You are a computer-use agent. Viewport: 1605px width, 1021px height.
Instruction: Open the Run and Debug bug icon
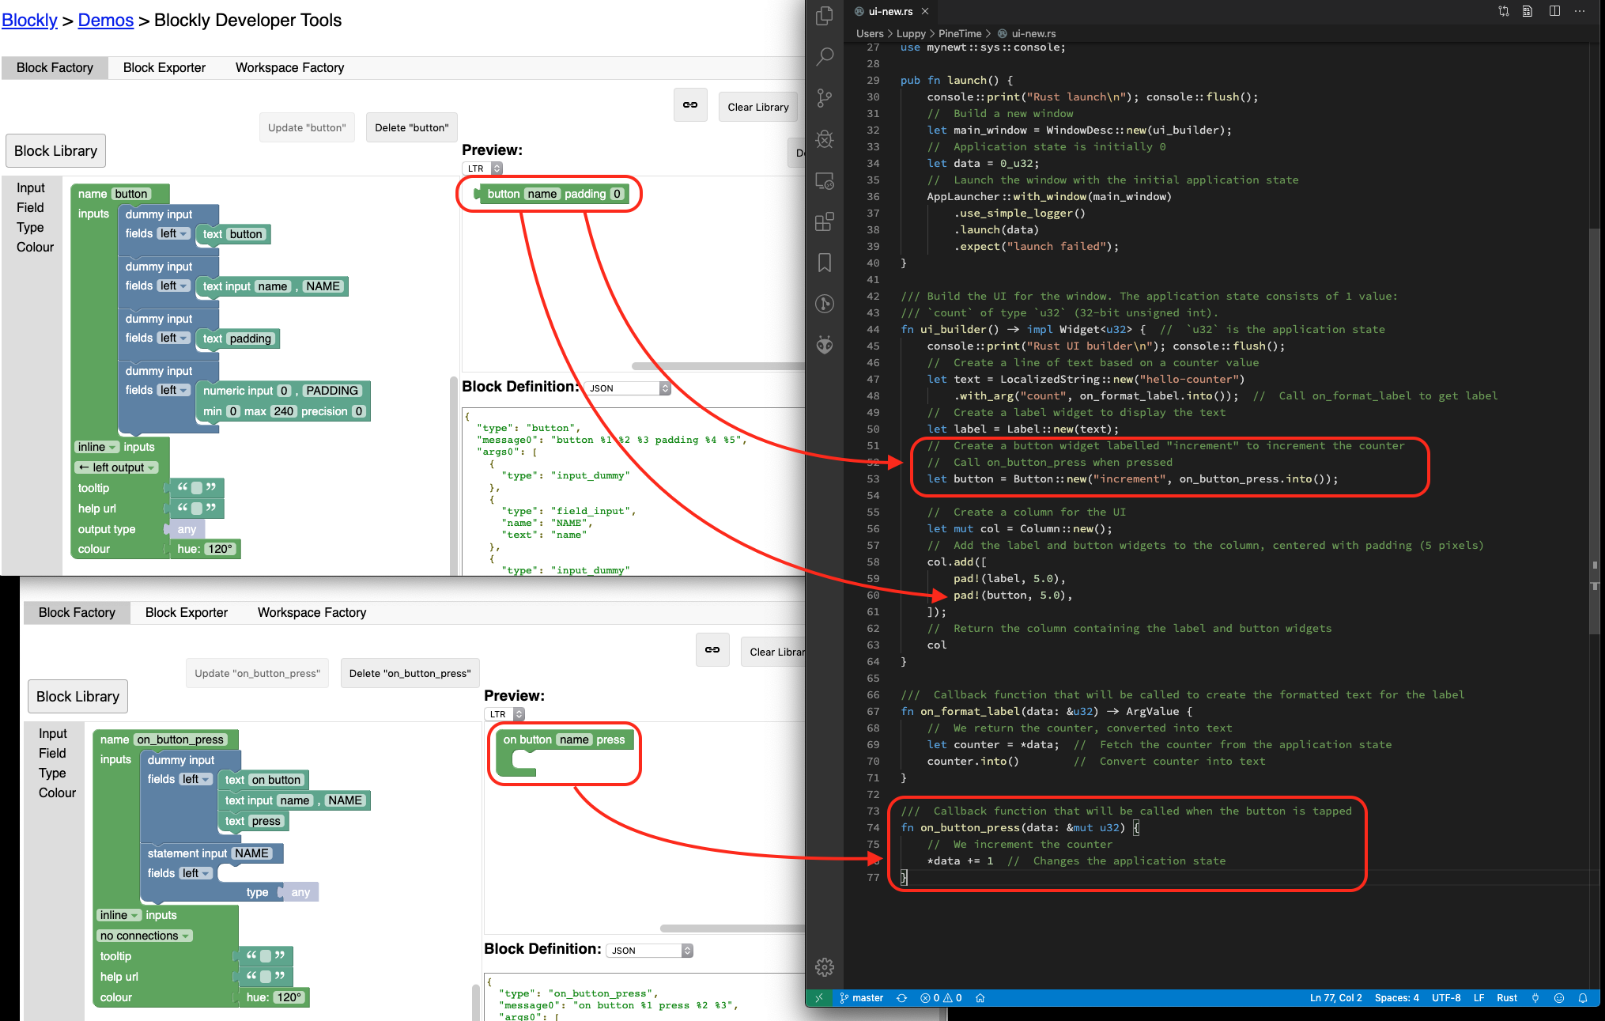pyautogui.click(x=824, y=139)
